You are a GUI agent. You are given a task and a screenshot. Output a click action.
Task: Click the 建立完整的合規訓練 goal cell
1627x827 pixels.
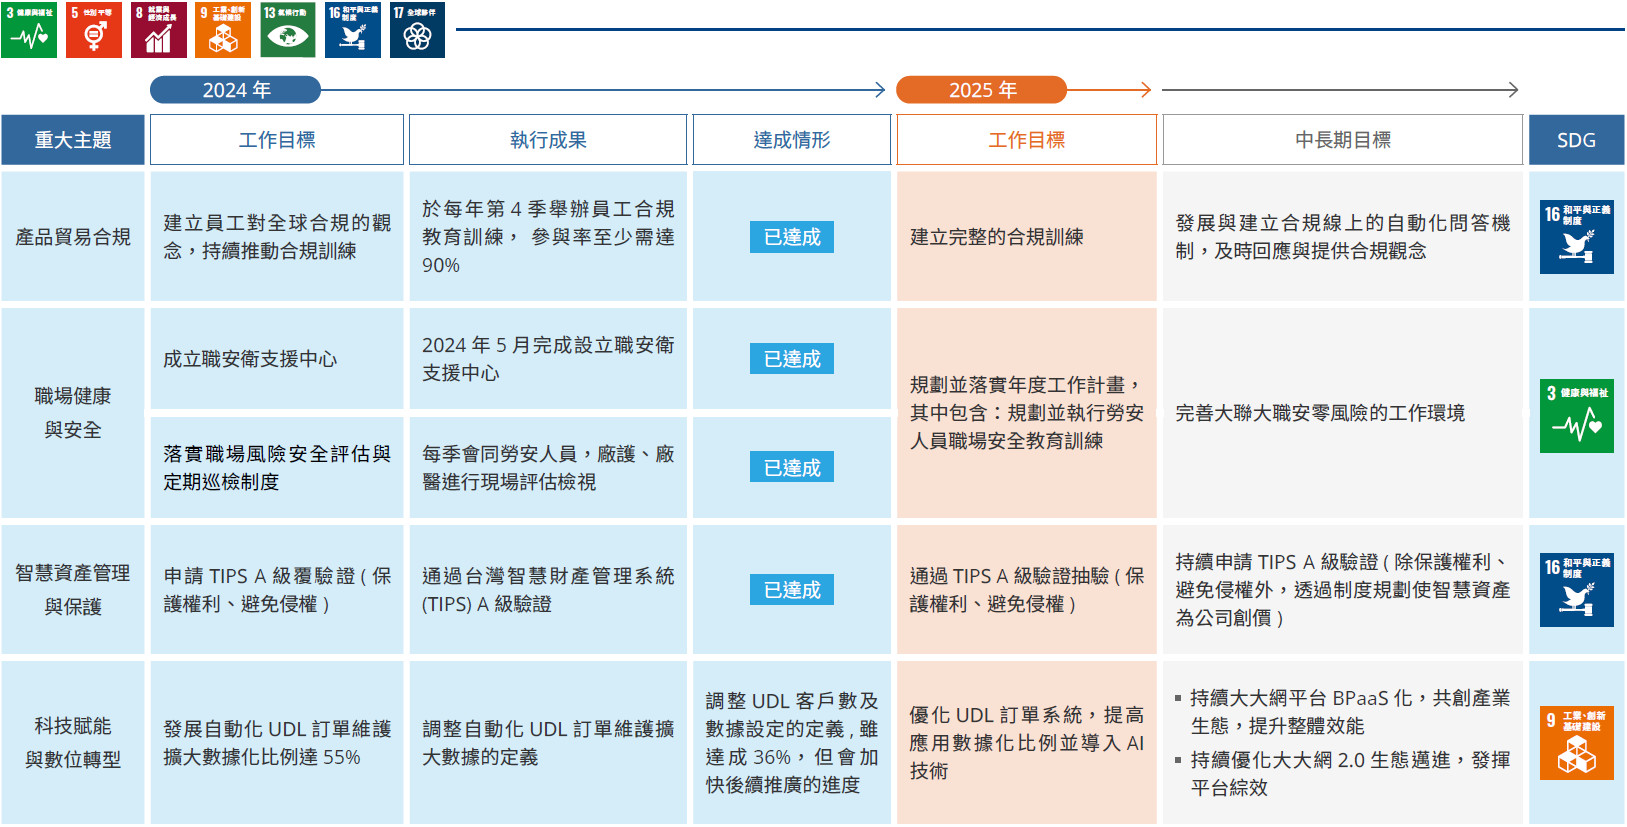(x=1026, y=237)
